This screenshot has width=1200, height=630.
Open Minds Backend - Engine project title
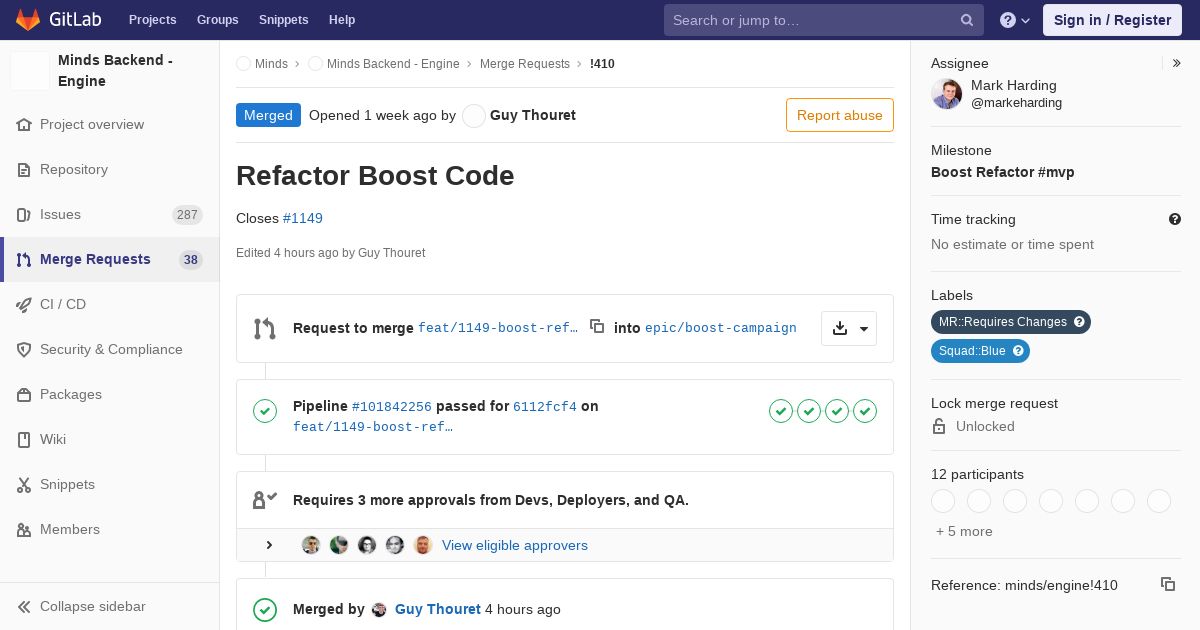coord(115,70)
